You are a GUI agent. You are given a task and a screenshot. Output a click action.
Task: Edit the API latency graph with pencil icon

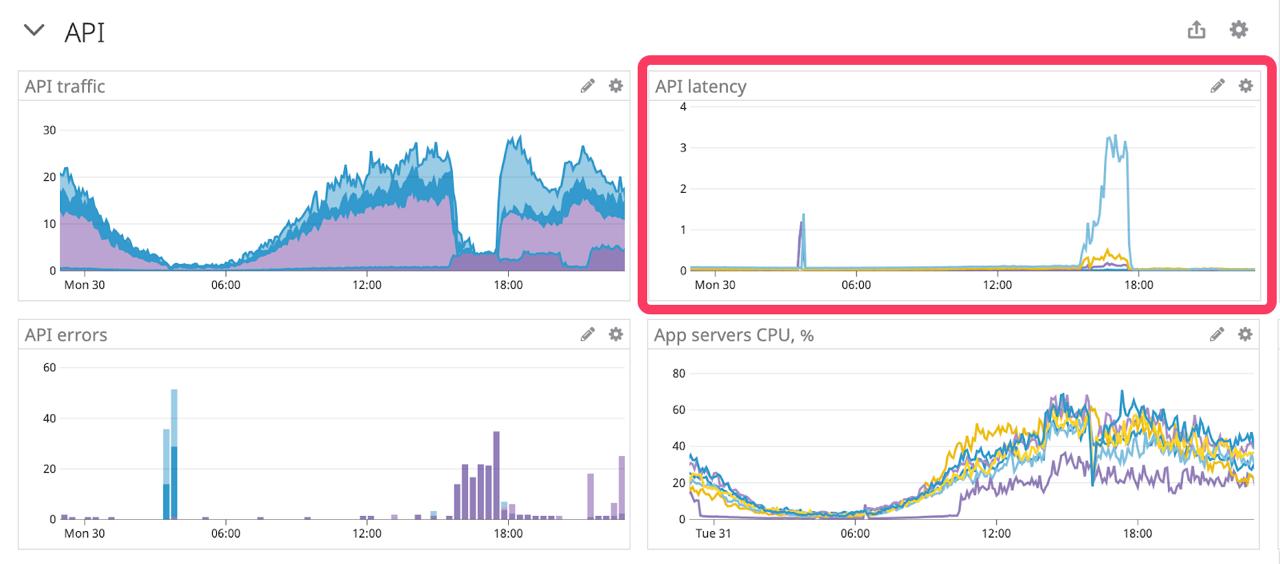click(x=1217, y=86)
